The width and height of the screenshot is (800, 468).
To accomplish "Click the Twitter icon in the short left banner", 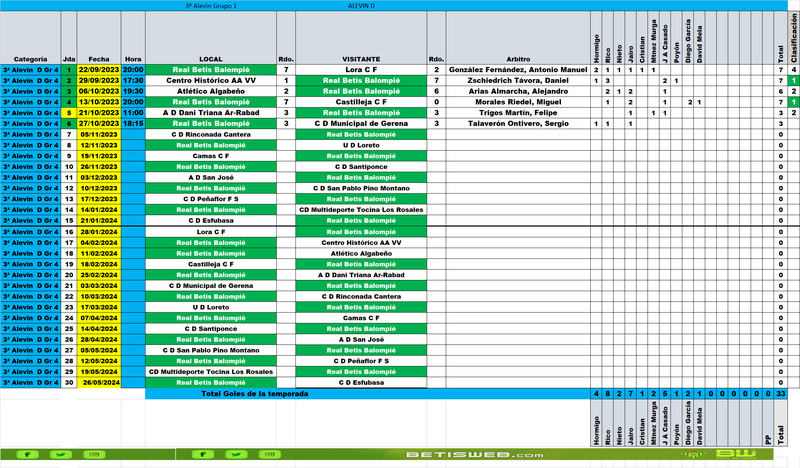I will pos(61,454).
